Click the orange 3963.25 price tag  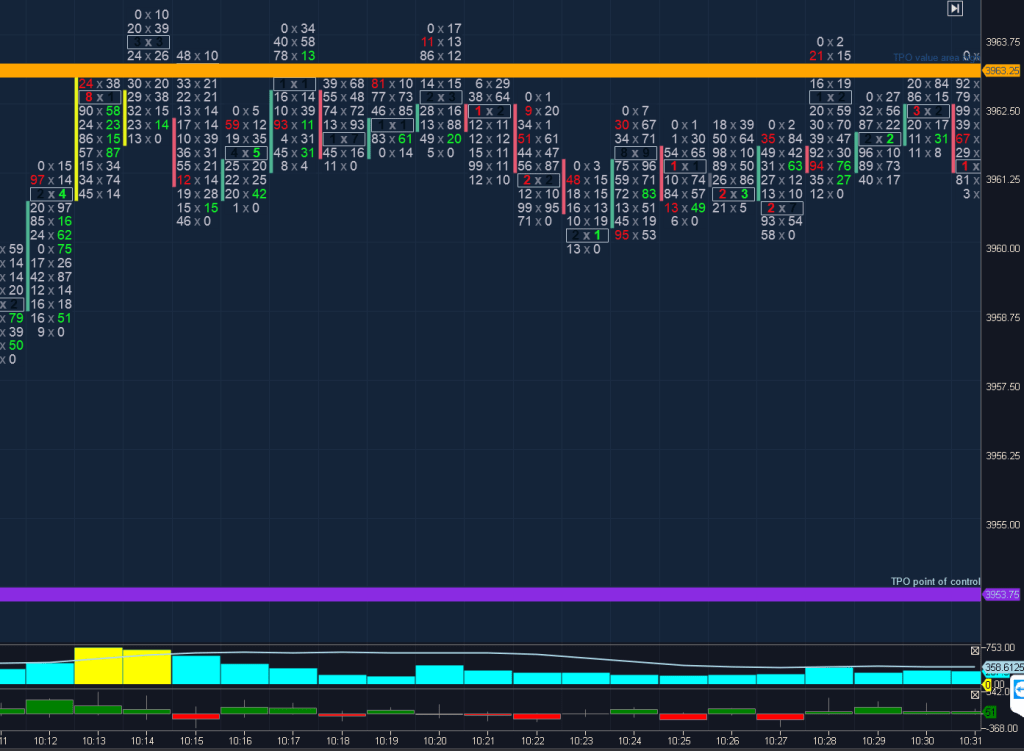[1001, 71]
